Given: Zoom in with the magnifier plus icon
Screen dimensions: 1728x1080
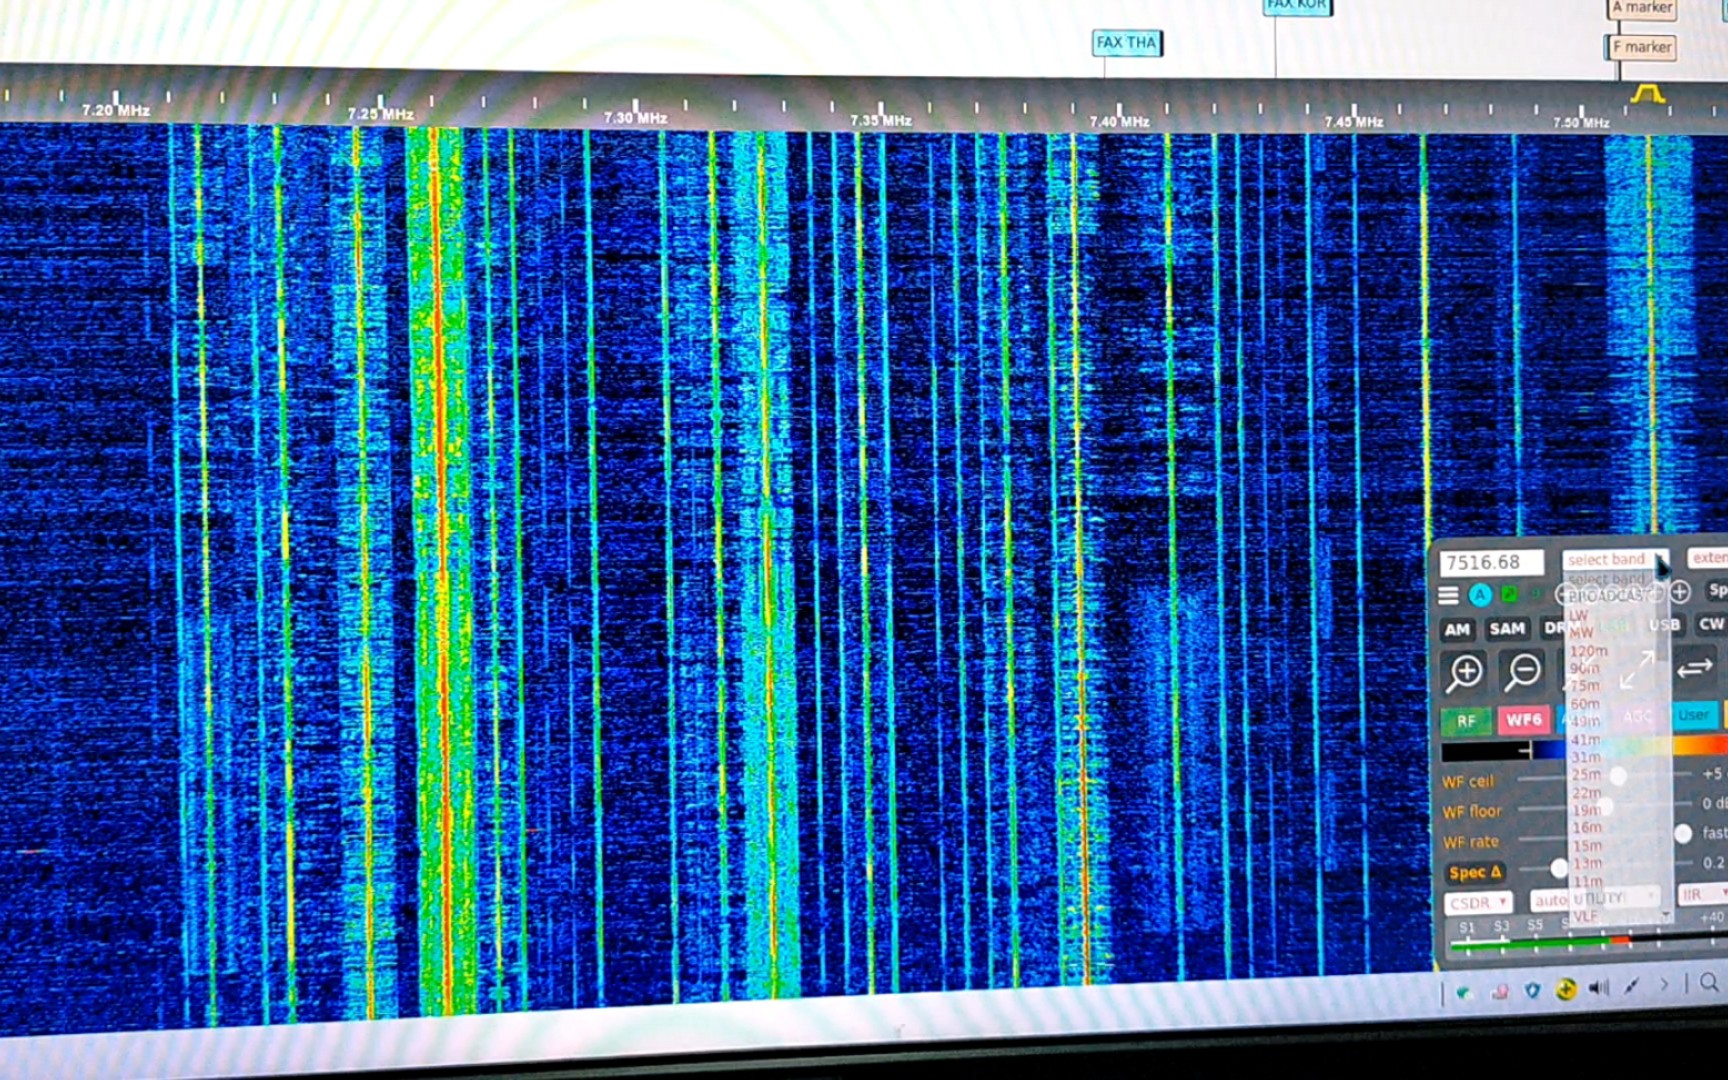Looking at the screenshot, I should click(1465, 672).
